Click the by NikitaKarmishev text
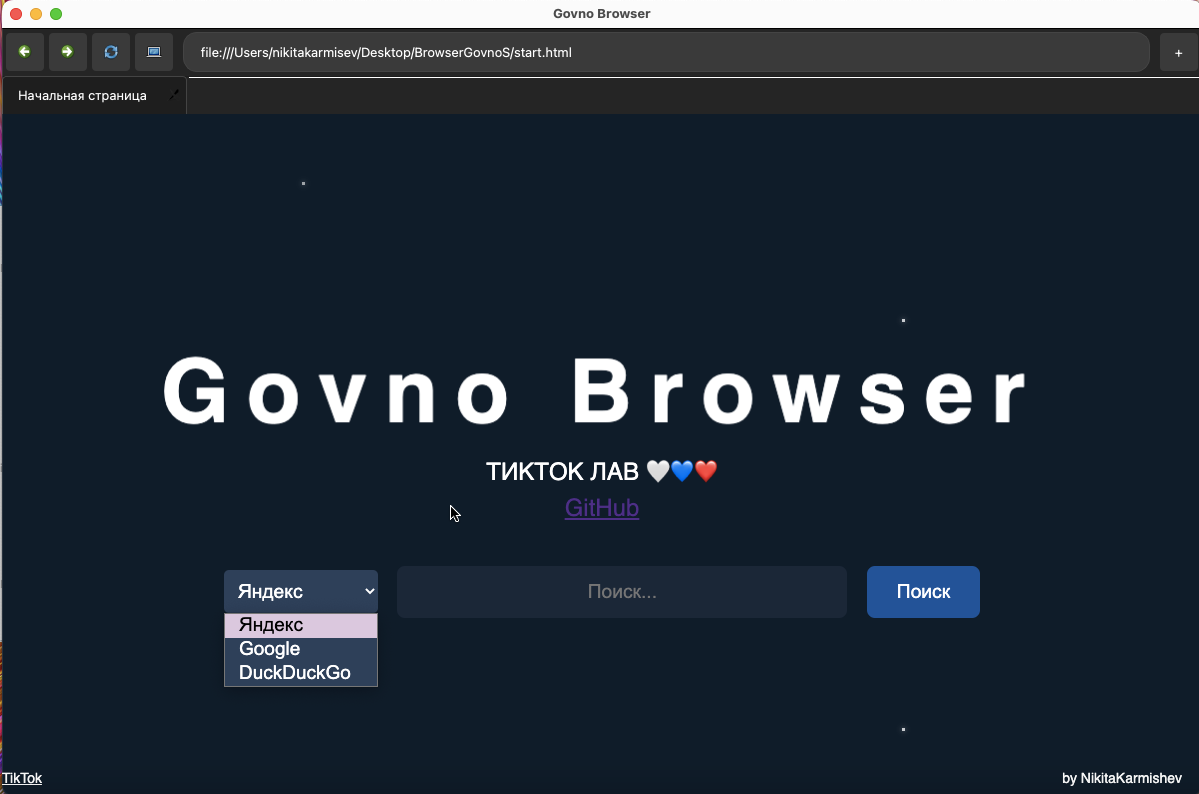 click(x=1122, y=778)
